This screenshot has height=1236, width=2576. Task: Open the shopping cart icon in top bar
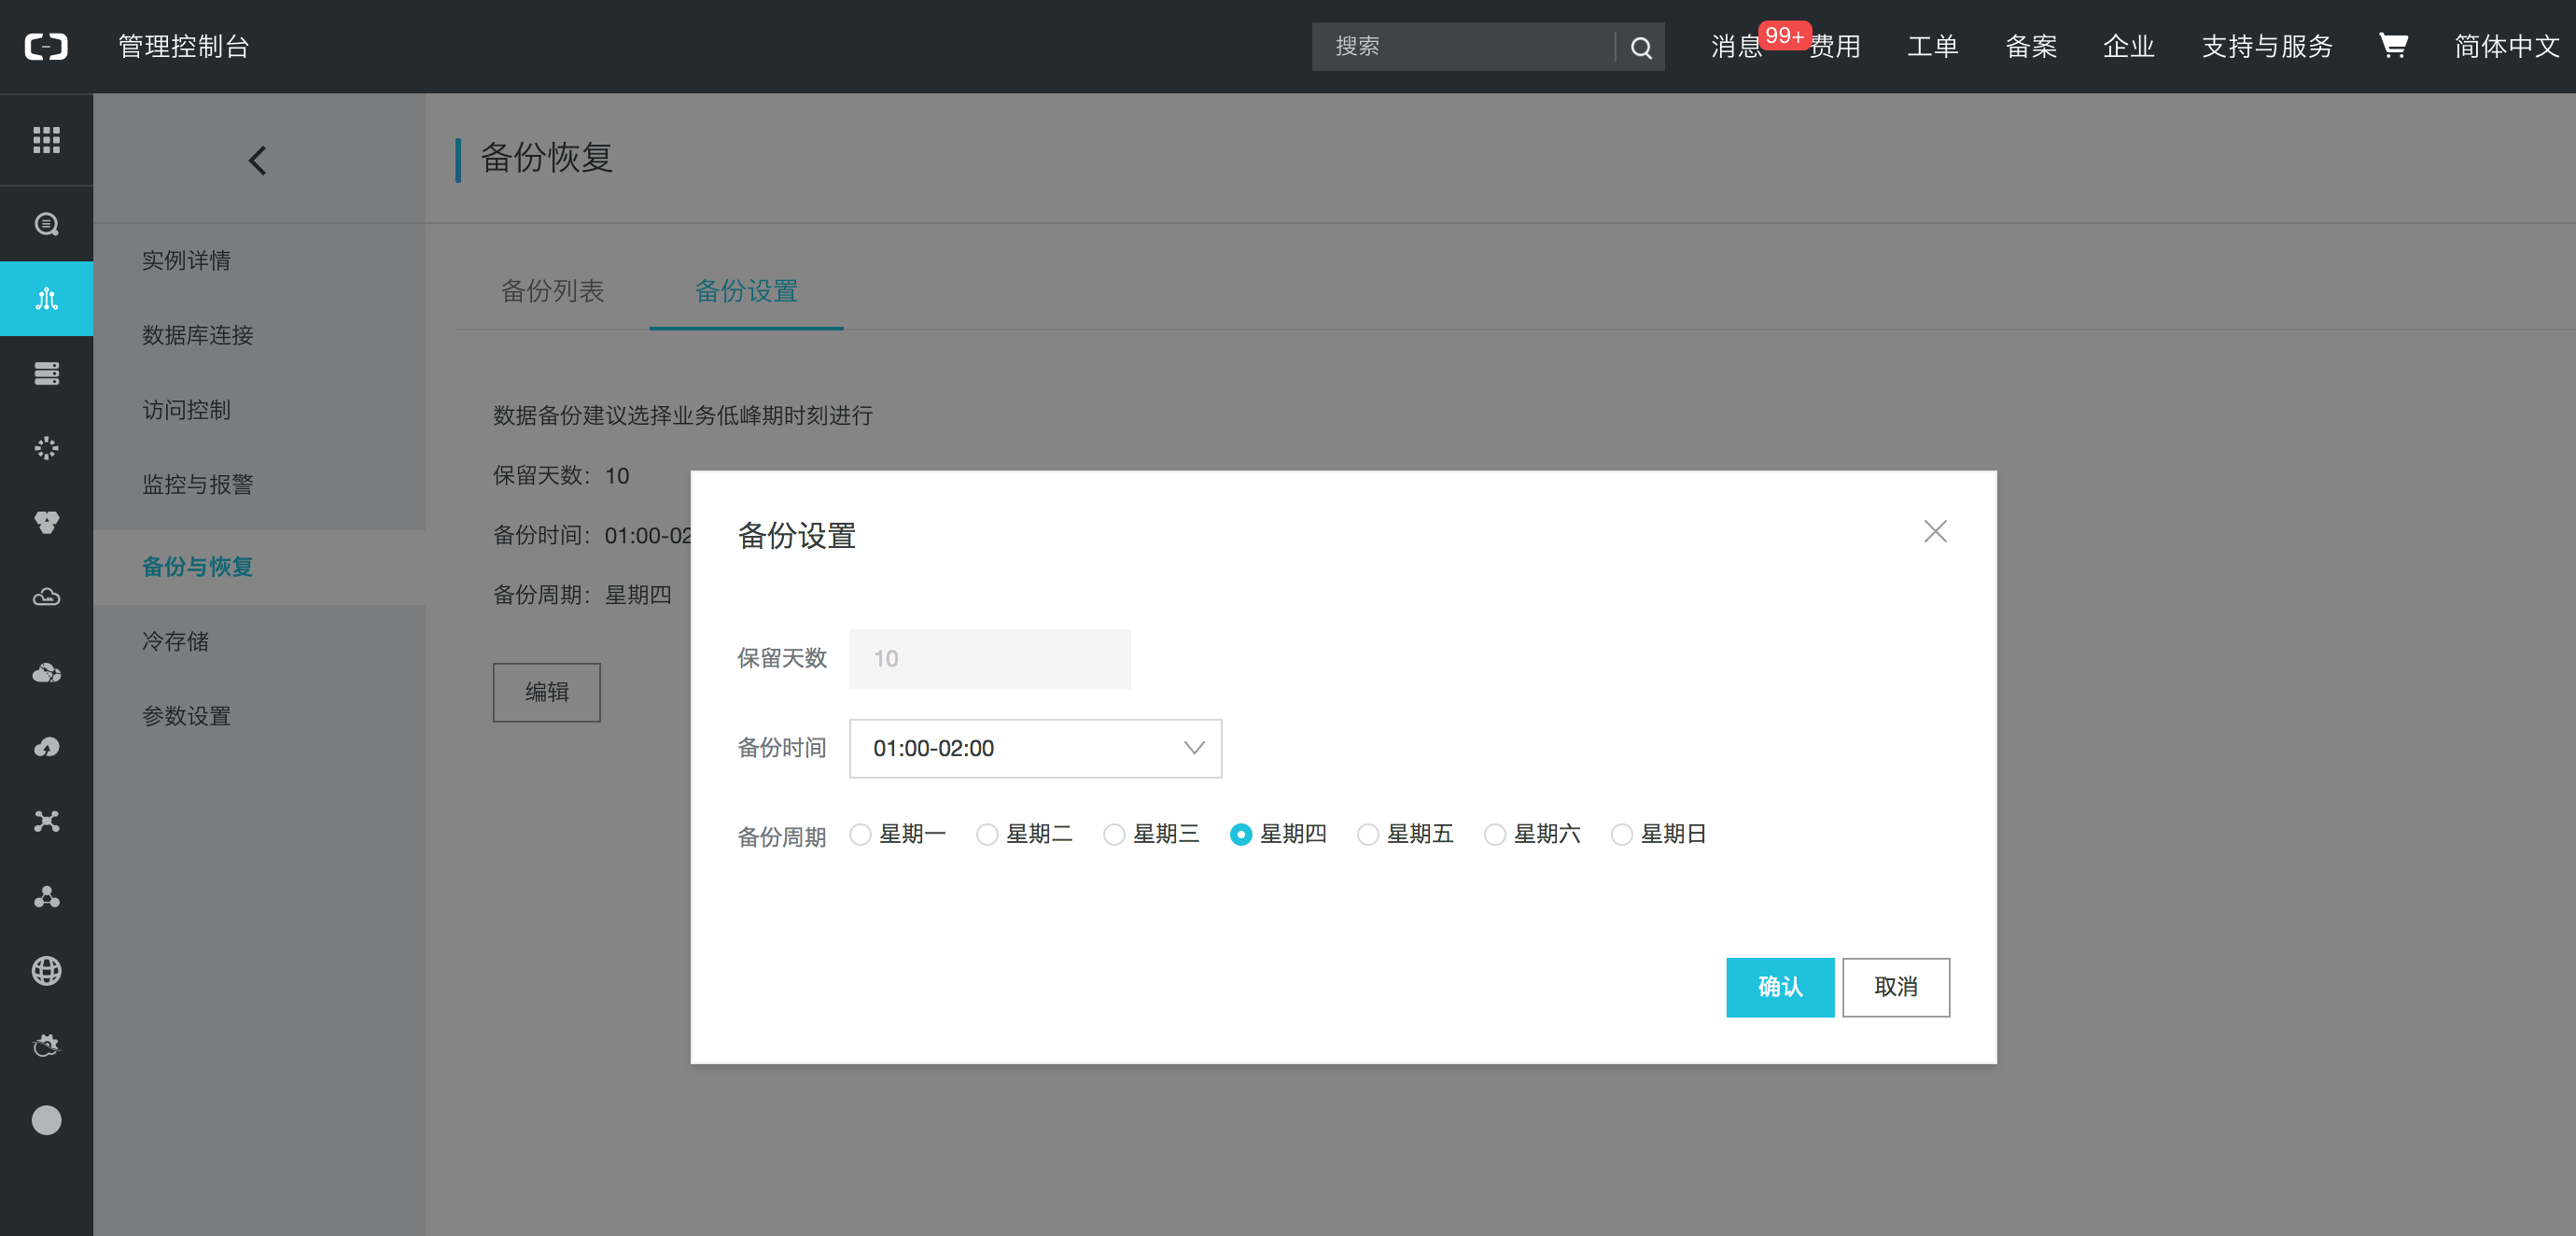[2393, 46]
